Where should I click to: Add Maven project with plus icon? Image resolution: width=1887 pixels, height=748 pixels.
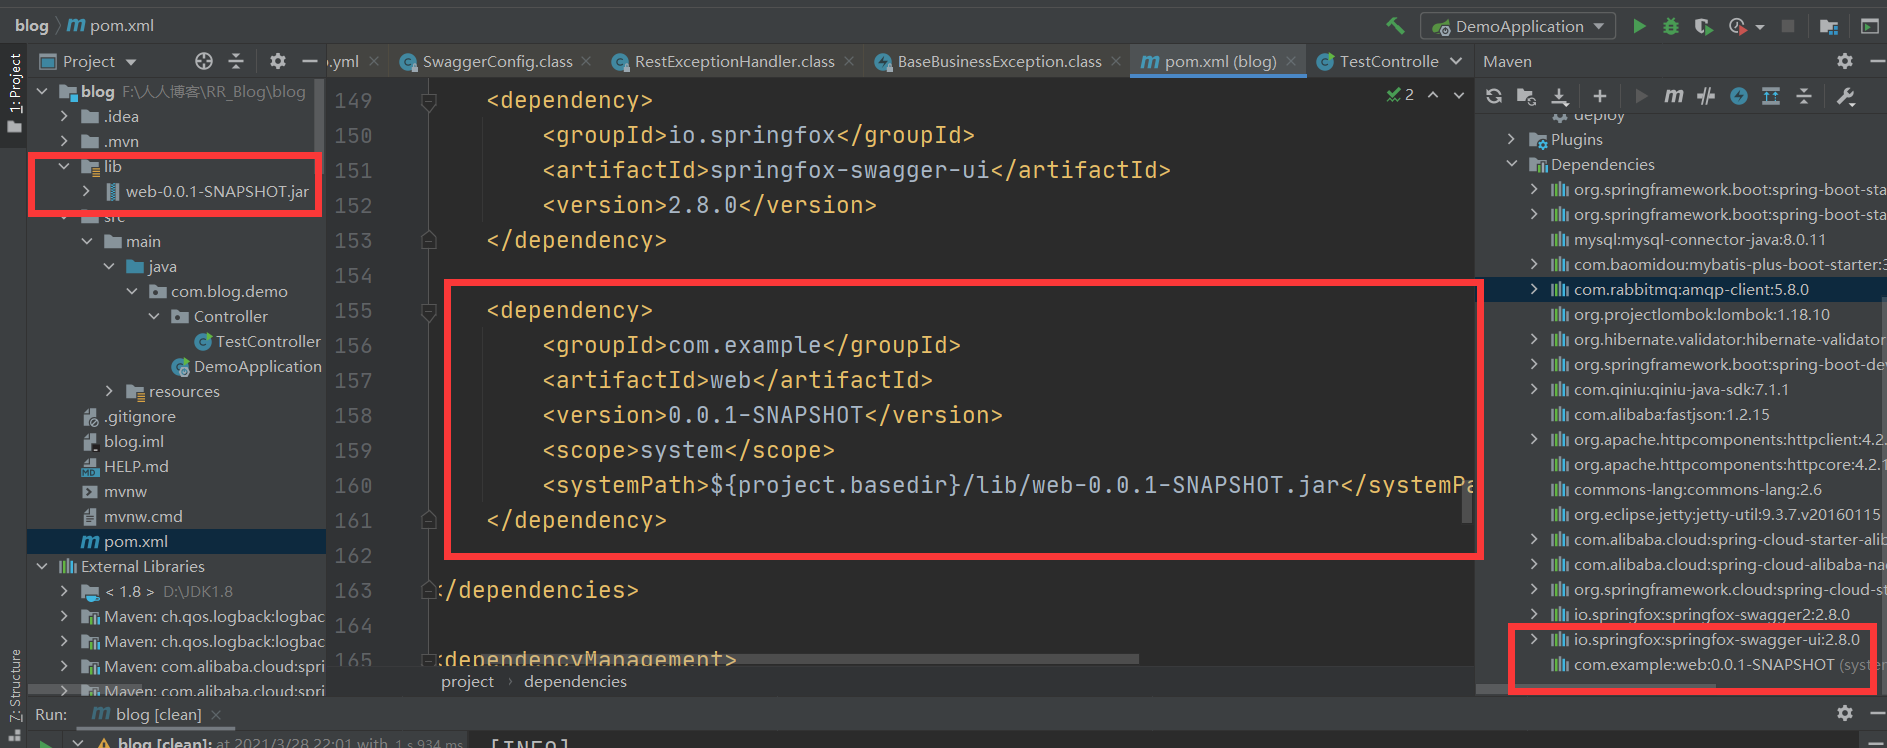click(x=1600, y=96)
